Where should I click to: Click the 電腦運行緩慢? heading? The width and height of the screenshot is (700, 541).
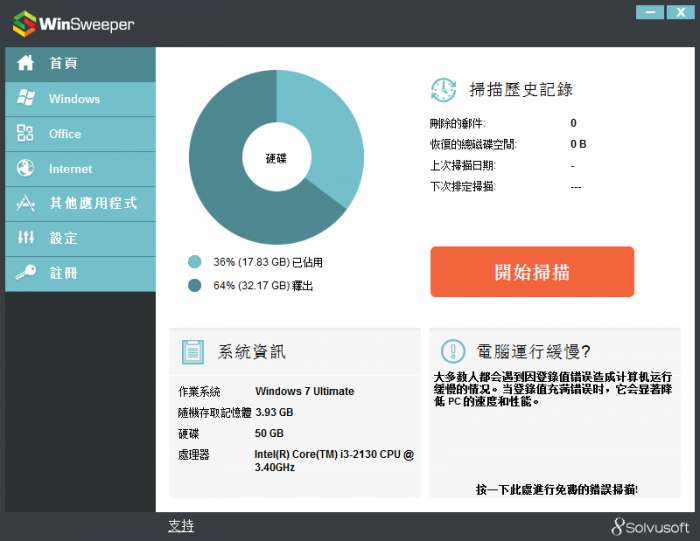(x=533, y=352)
